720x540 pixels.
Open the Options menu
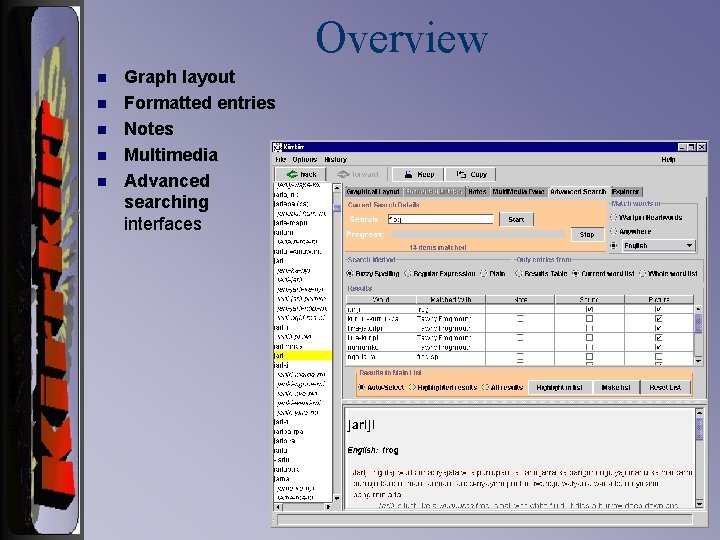click(x=304, y=159)
